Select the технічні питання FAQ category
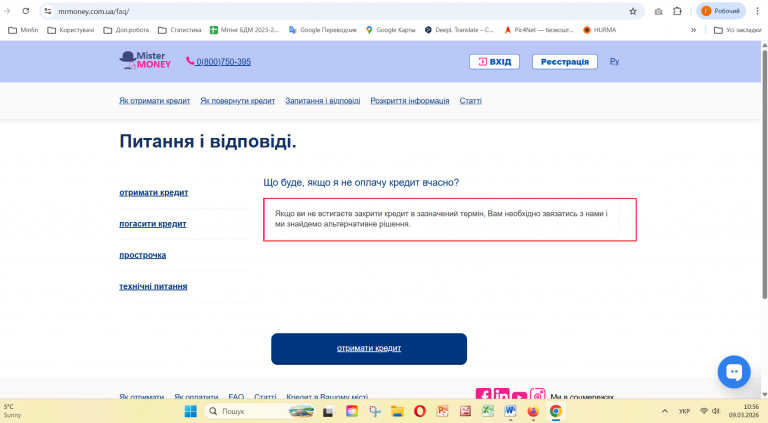 153,286
